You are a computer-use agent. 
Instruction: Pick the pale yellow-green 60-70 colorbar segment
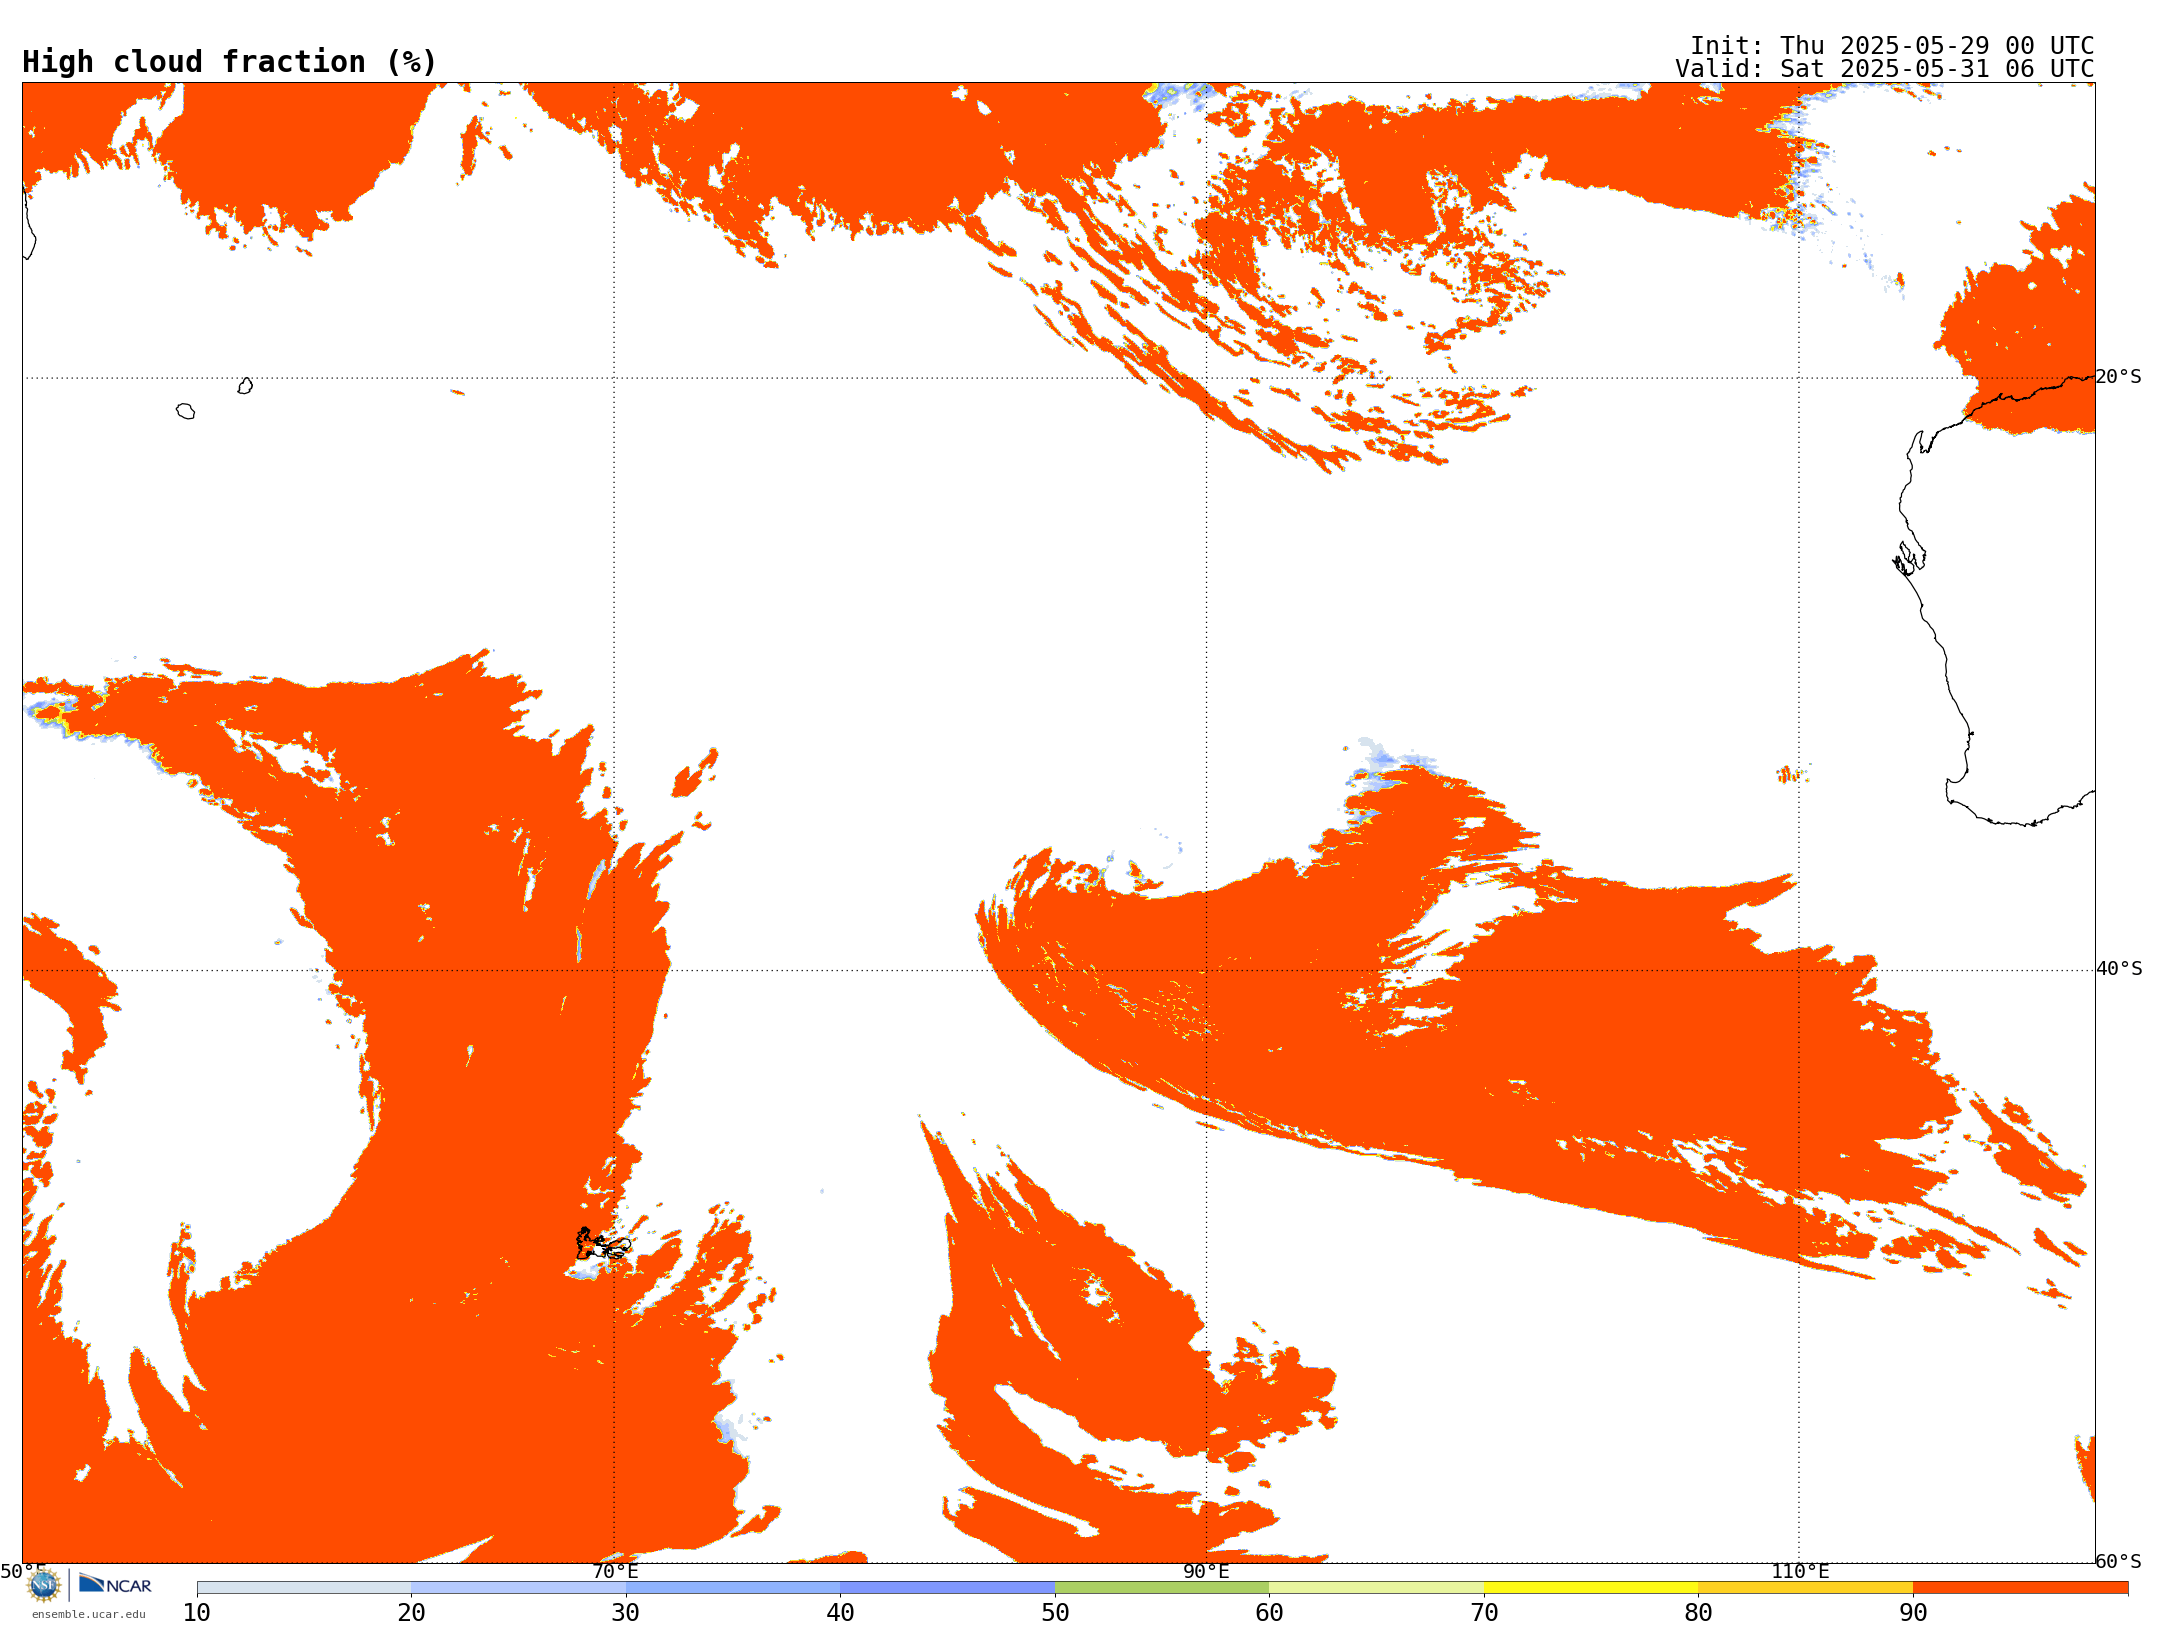1377,1588
